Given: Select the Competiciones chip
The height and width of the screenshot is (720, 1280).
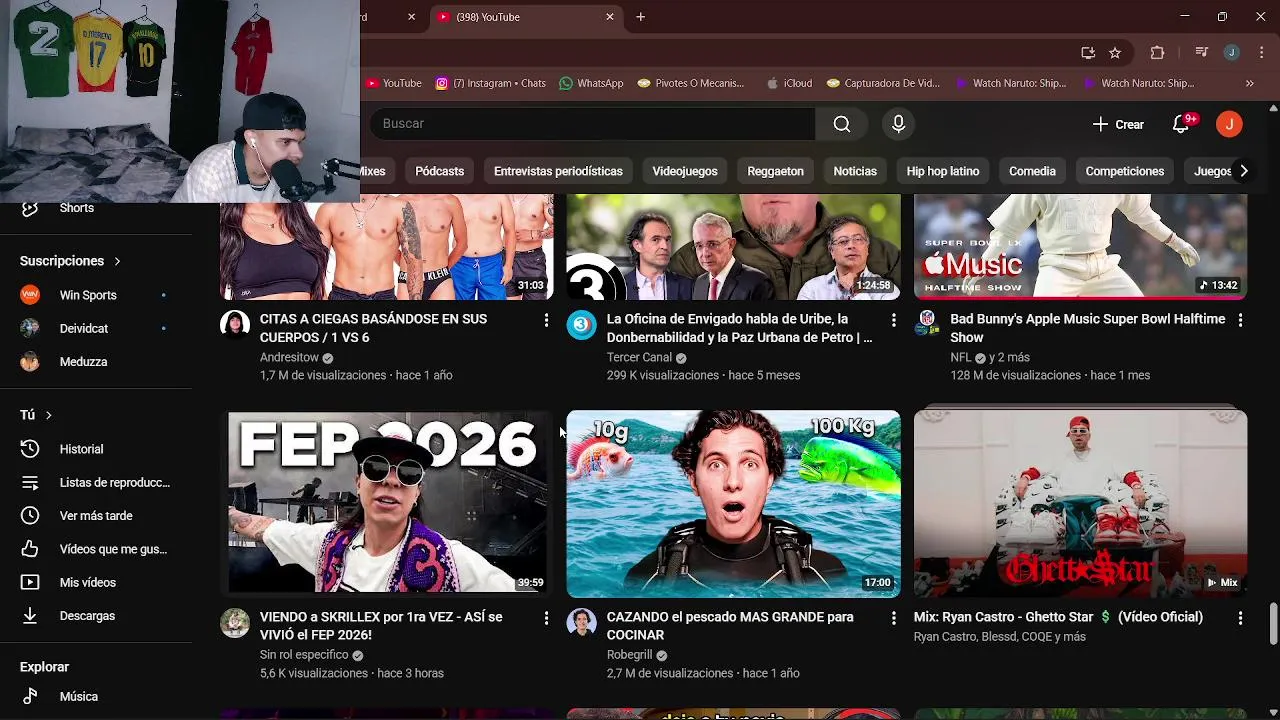Looking at the screenshot, I should pyautogui.click(x=1125, y=171).
